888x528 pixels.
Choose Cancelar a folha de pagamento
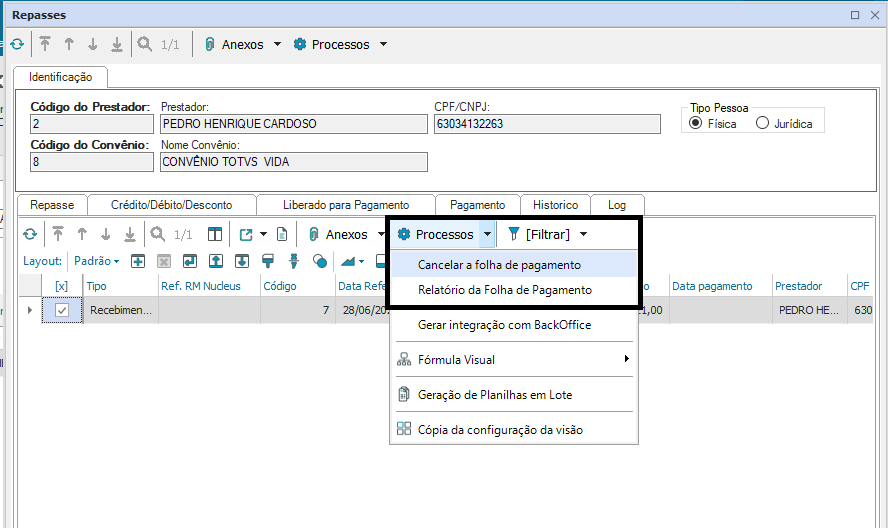point(499,265)
